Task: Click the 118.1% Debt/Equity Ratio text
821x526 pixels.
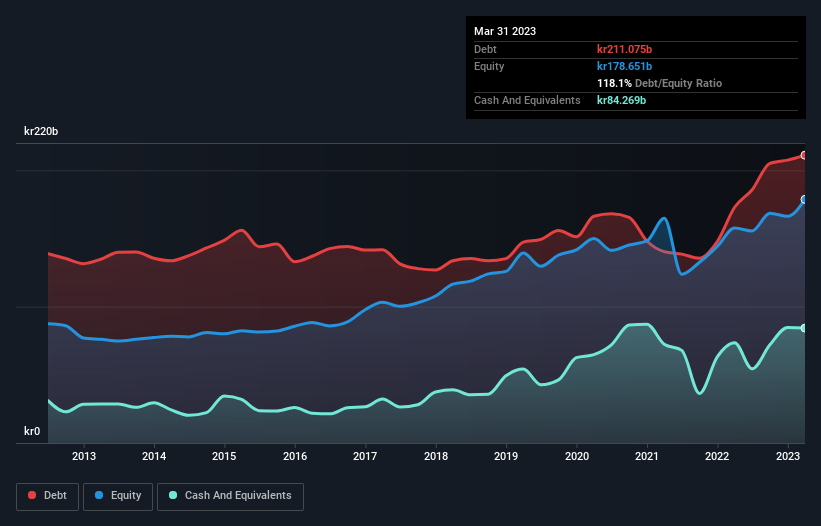Action: [659, 83]
